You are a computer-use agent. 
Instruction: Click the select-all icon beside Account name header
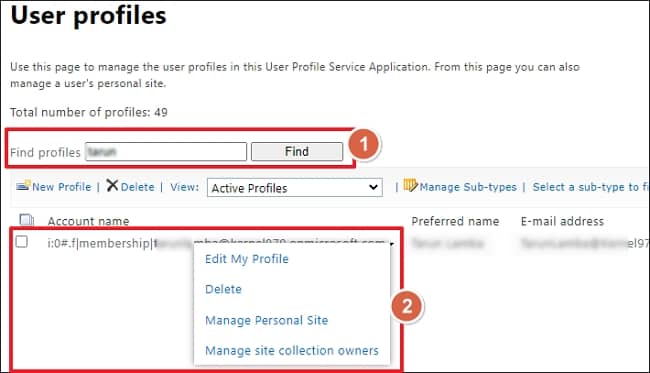27,220
